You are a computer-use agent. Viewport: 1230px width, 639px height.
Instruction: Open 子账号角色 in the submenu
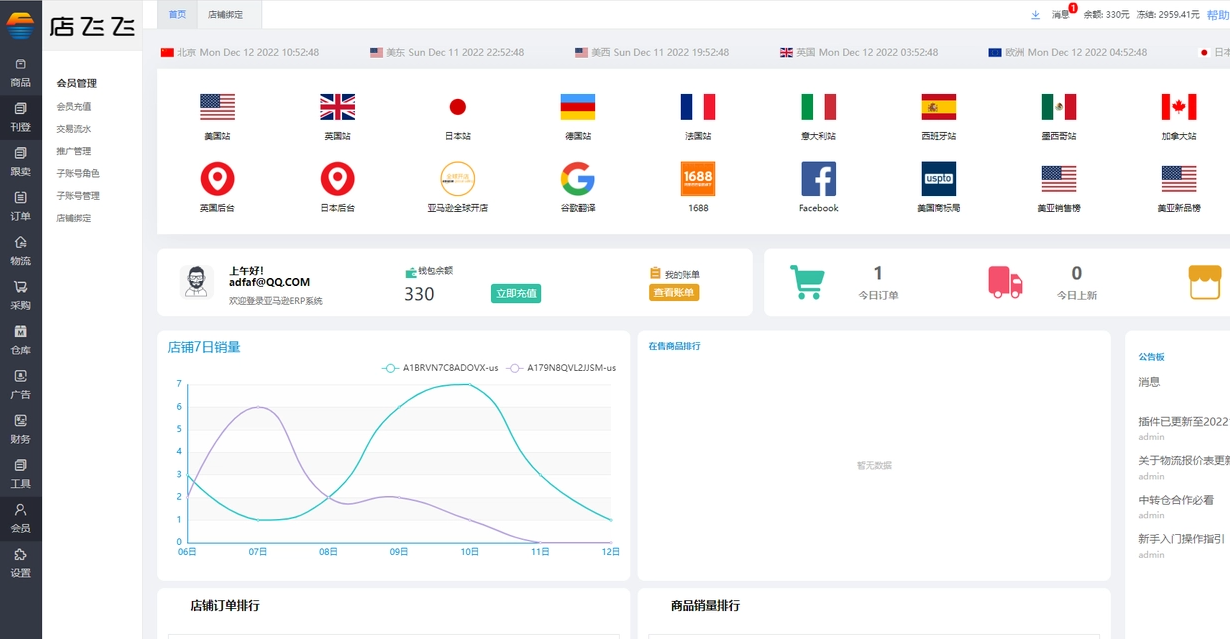pyautogui.click(x=78, y=173)
